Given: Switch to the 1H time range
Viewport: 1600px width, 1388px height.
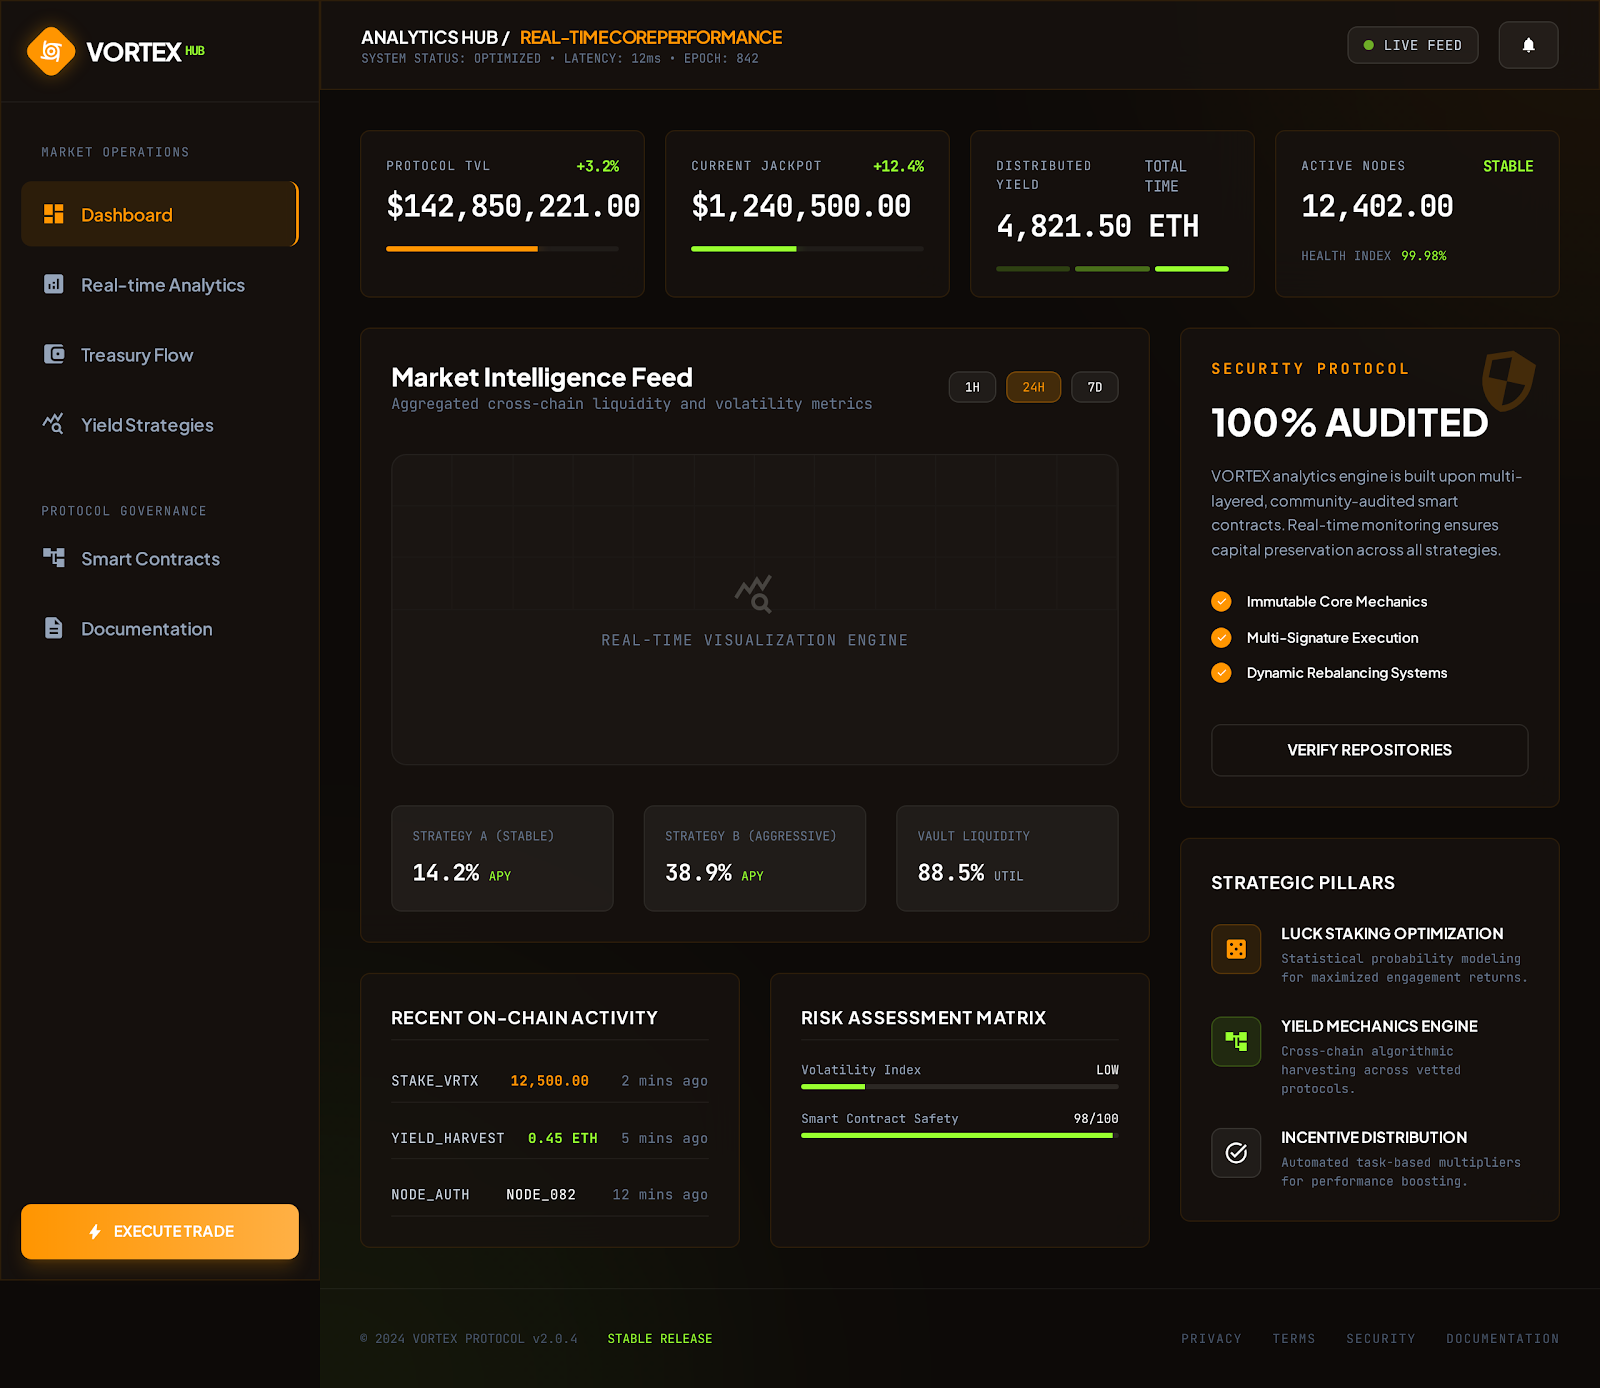Looking at the screenshot, I should [970, 386].
